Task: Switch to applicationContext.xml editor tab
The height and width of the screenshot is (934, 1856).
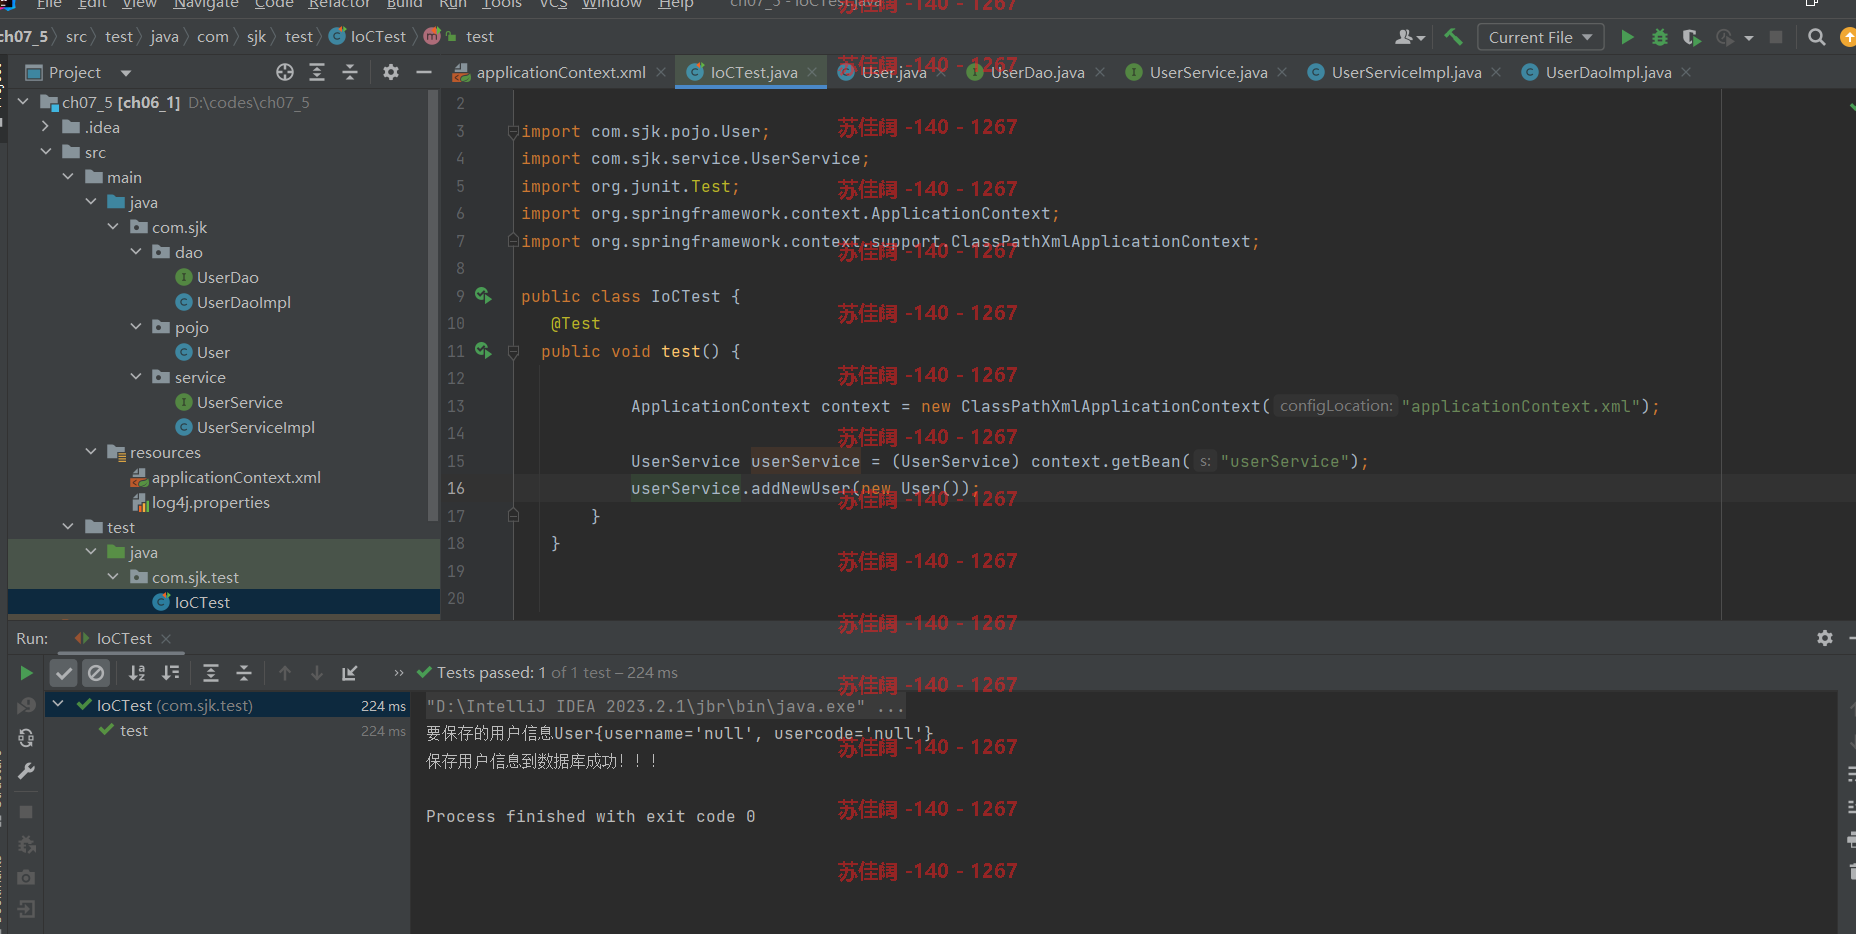Action: [560, 72]
